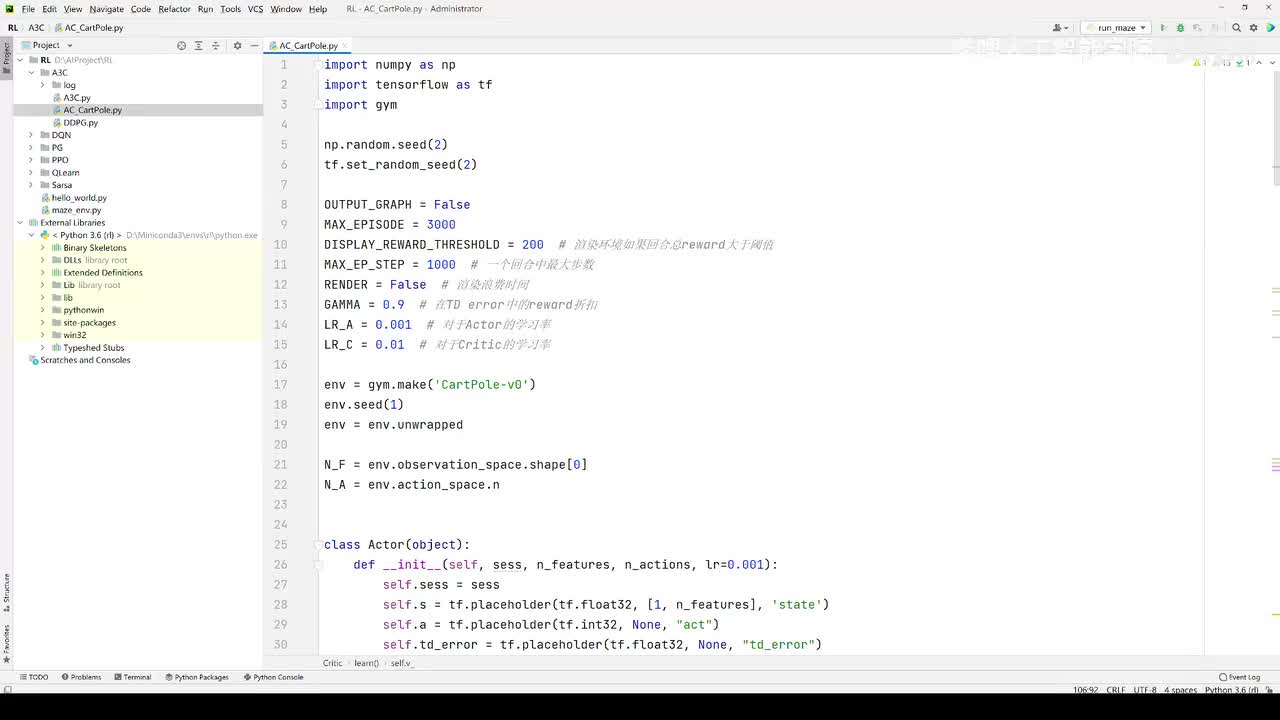Image resolution: width=1280 pixels, height=720 pixels.
Task: Click the learn() breadcrumb below editor
Action: pyautogui.click(x=366, y=663)
